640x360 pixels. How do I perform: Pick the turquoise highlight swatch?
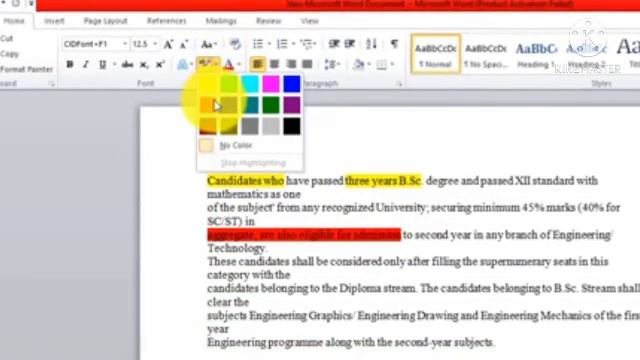[250, 84]
